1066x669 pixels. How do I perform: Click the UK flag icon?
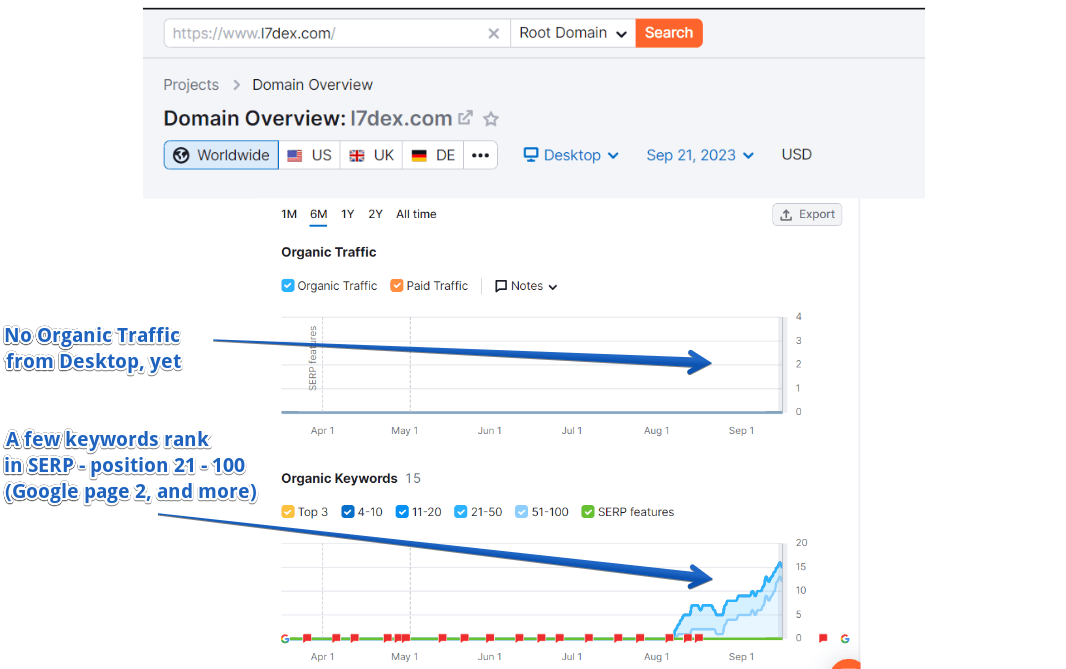356,156
